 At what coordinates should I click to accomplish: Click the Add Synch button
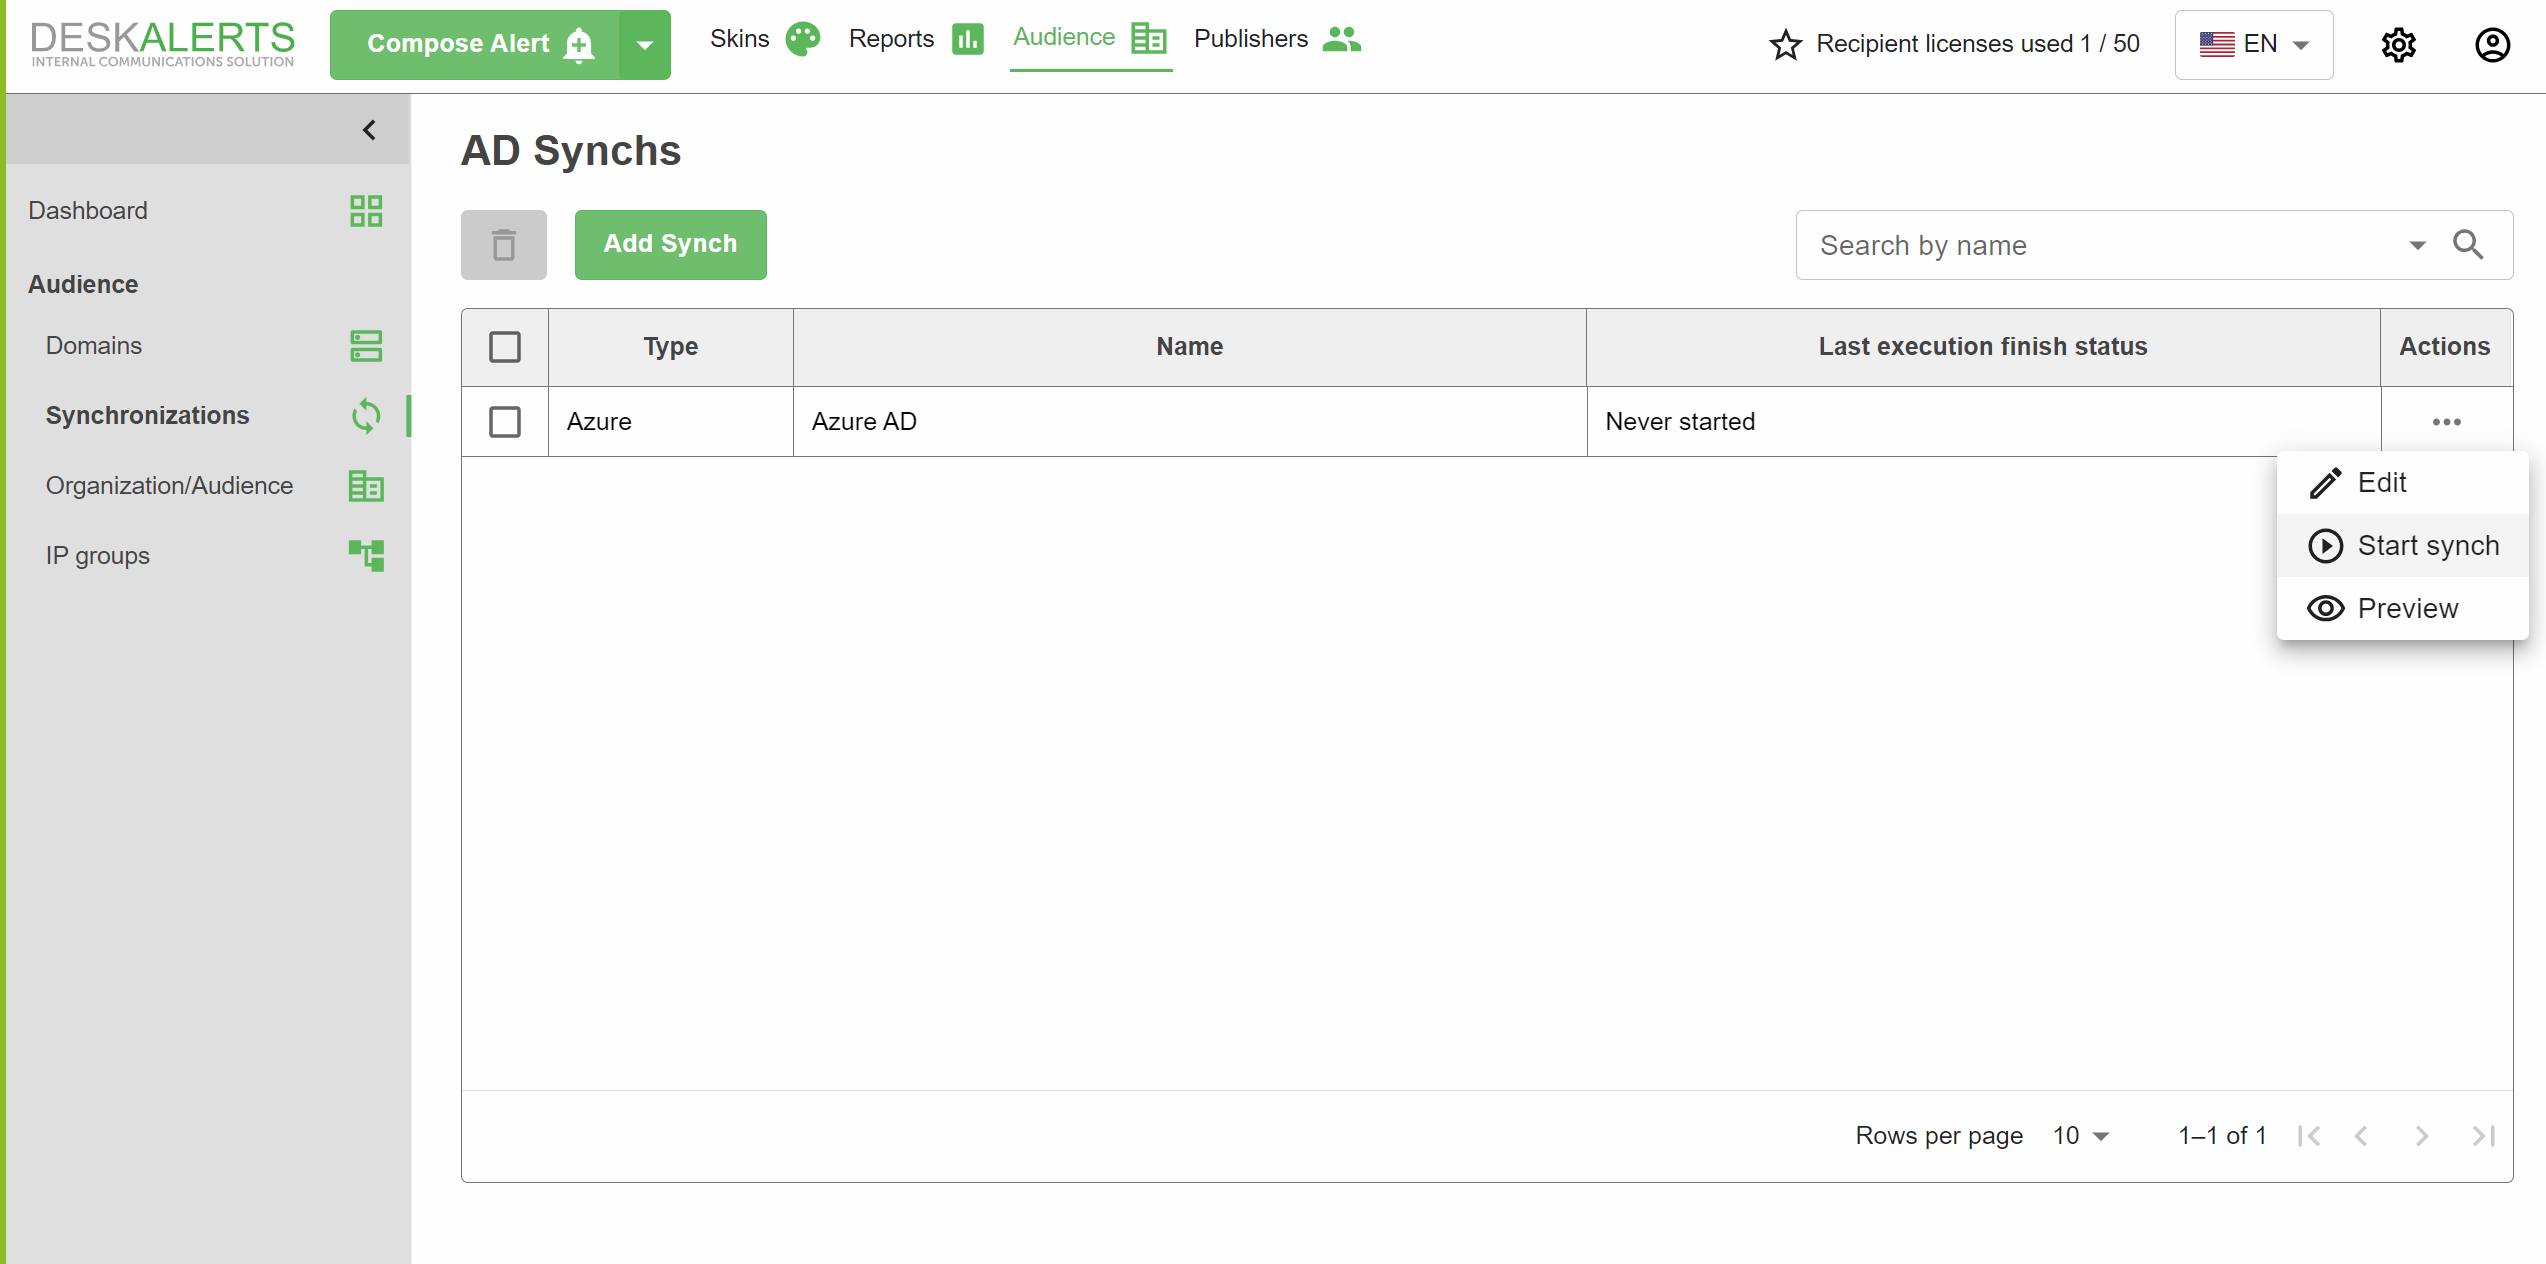coord(670,245)
